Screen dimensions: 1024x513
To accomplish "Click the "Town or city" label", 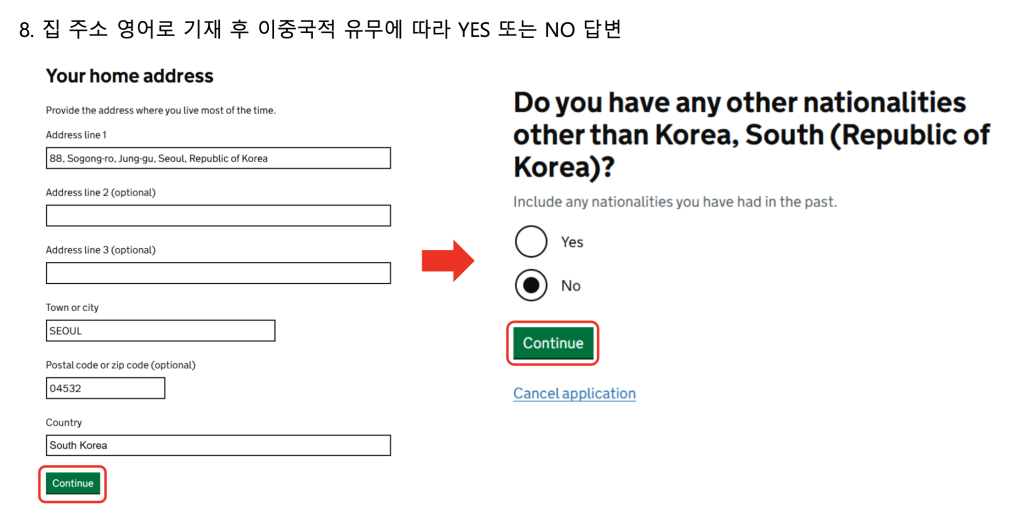I will click(72, 308).
